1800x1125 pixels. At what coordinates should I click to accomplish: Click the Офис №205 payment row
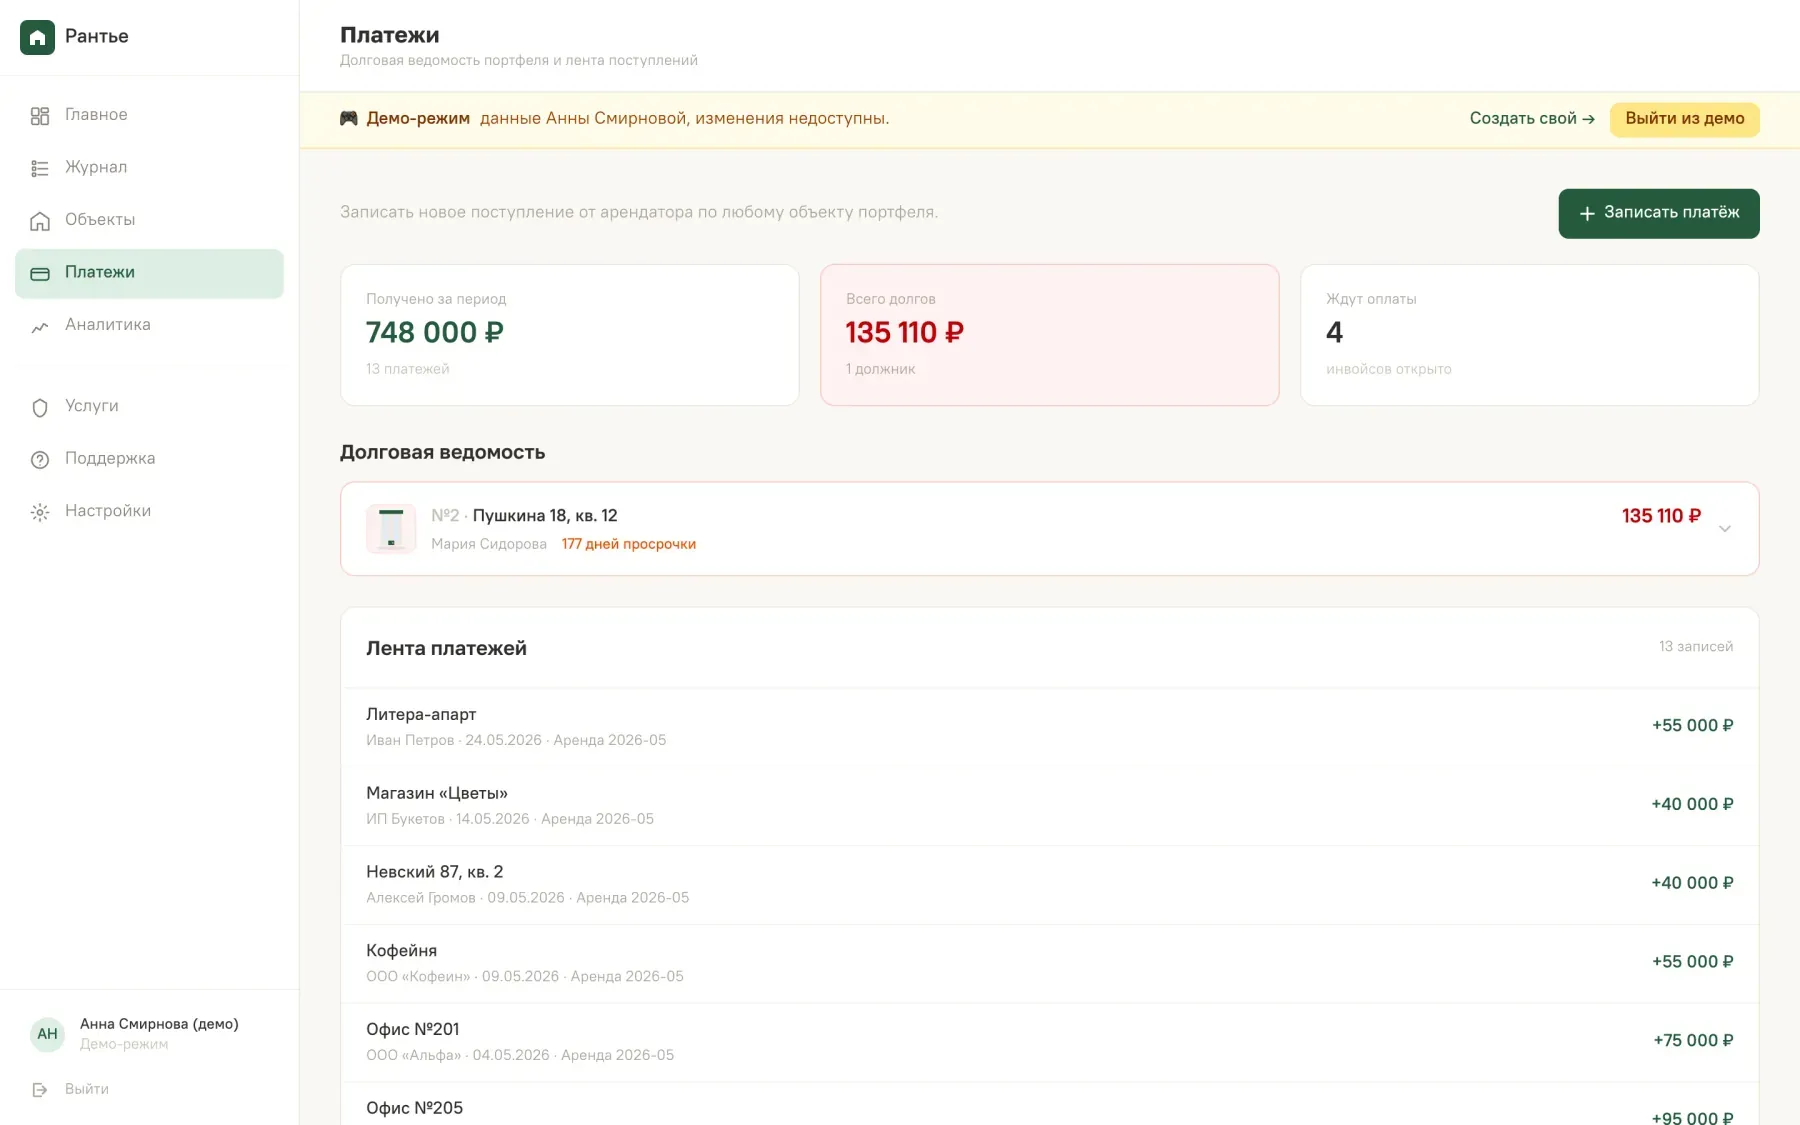click(x=1050, y=1104)
